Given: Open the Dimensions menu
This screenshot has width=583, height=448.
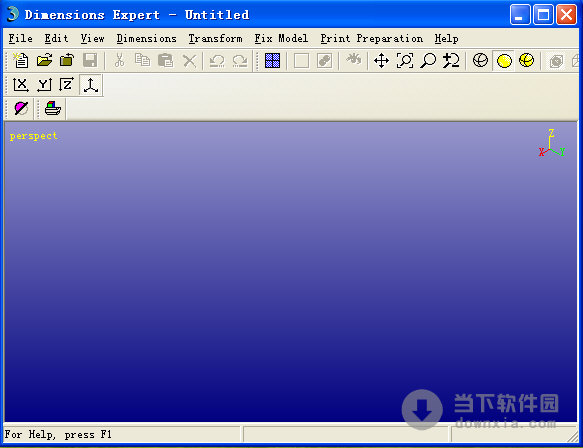Looking at the screenshot, I should (x=146, y=38).
